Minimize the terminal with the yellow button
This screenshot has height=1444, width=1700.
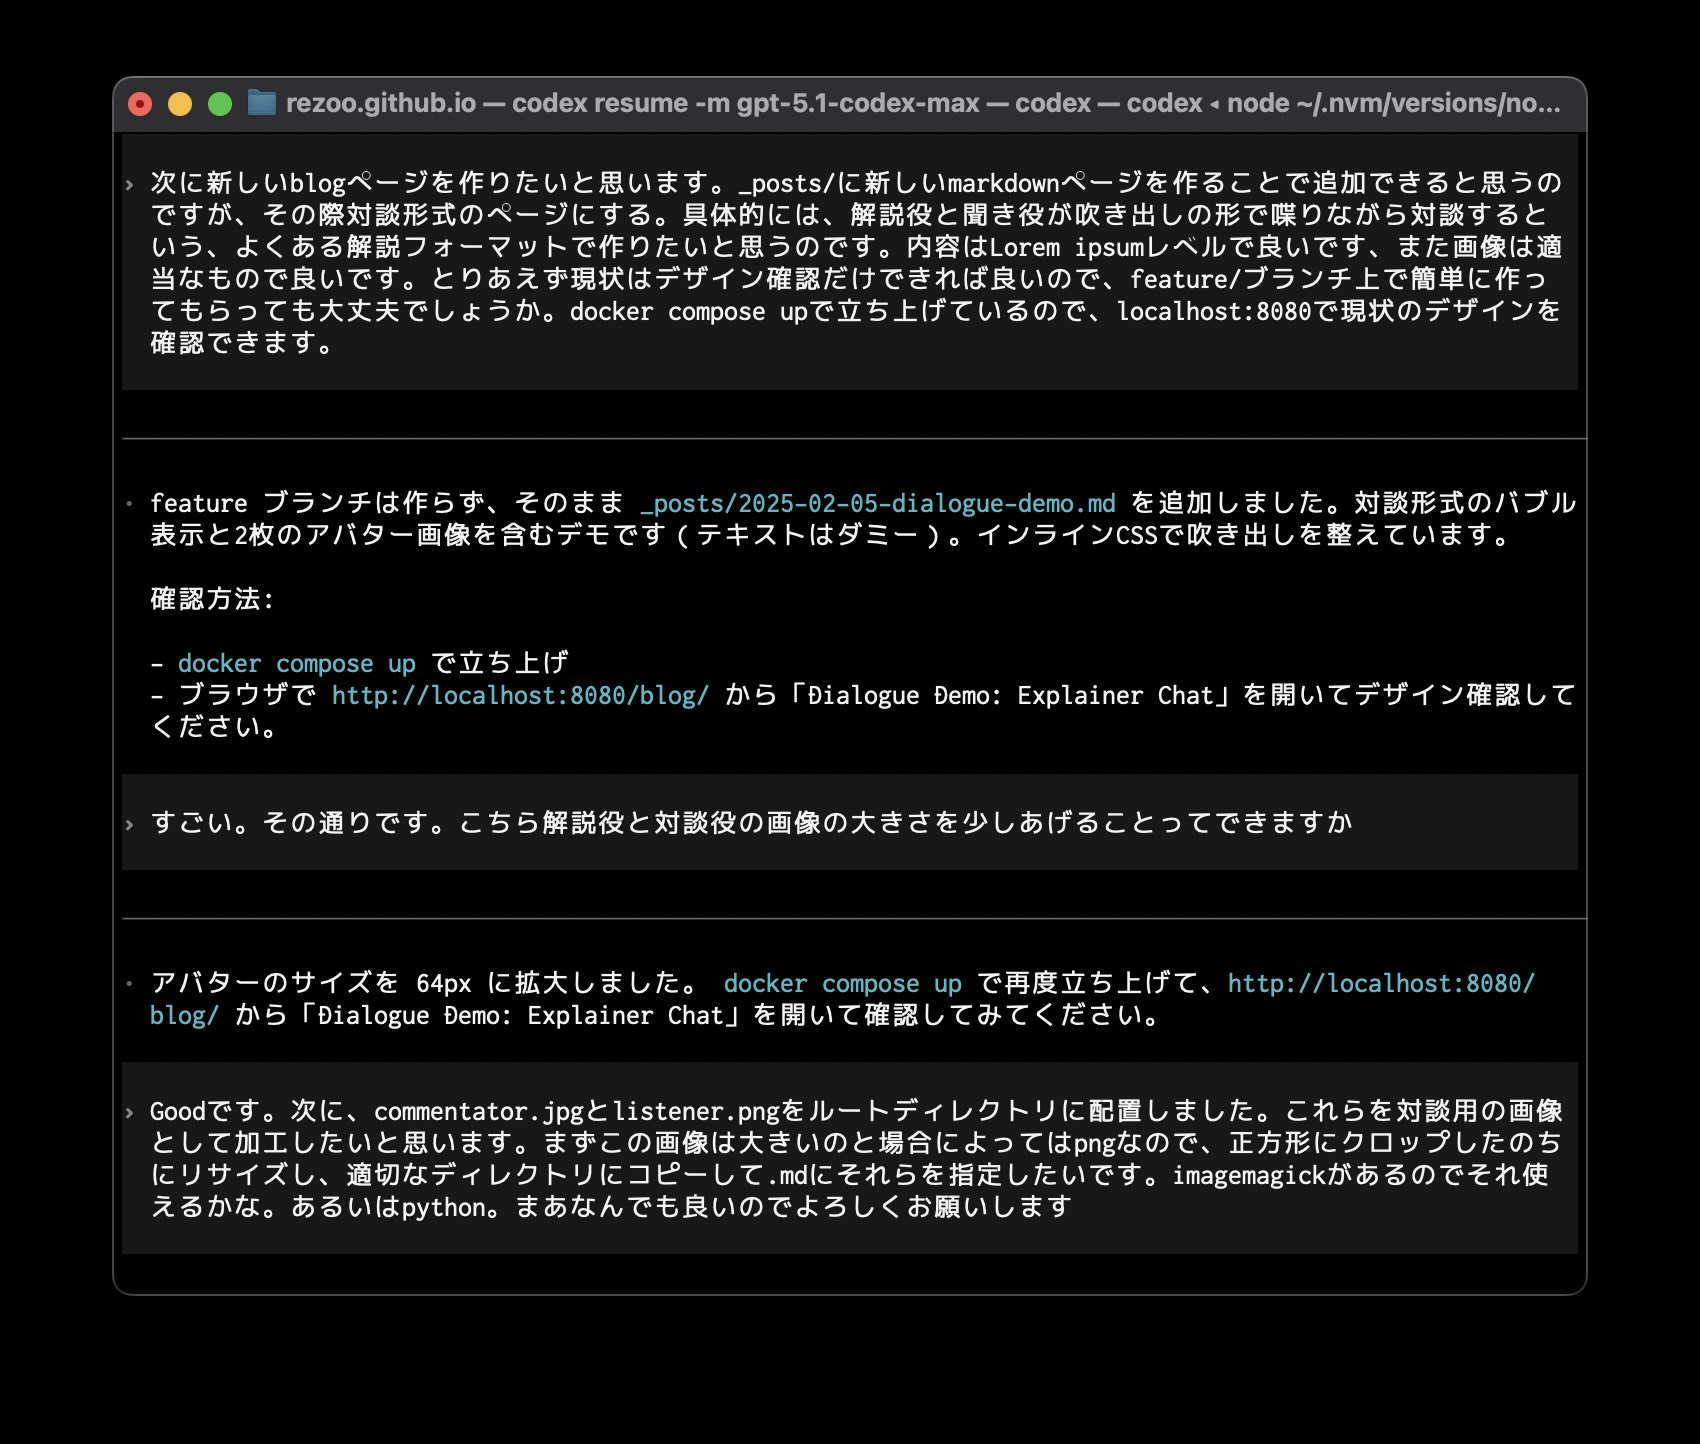click(180, 104)
